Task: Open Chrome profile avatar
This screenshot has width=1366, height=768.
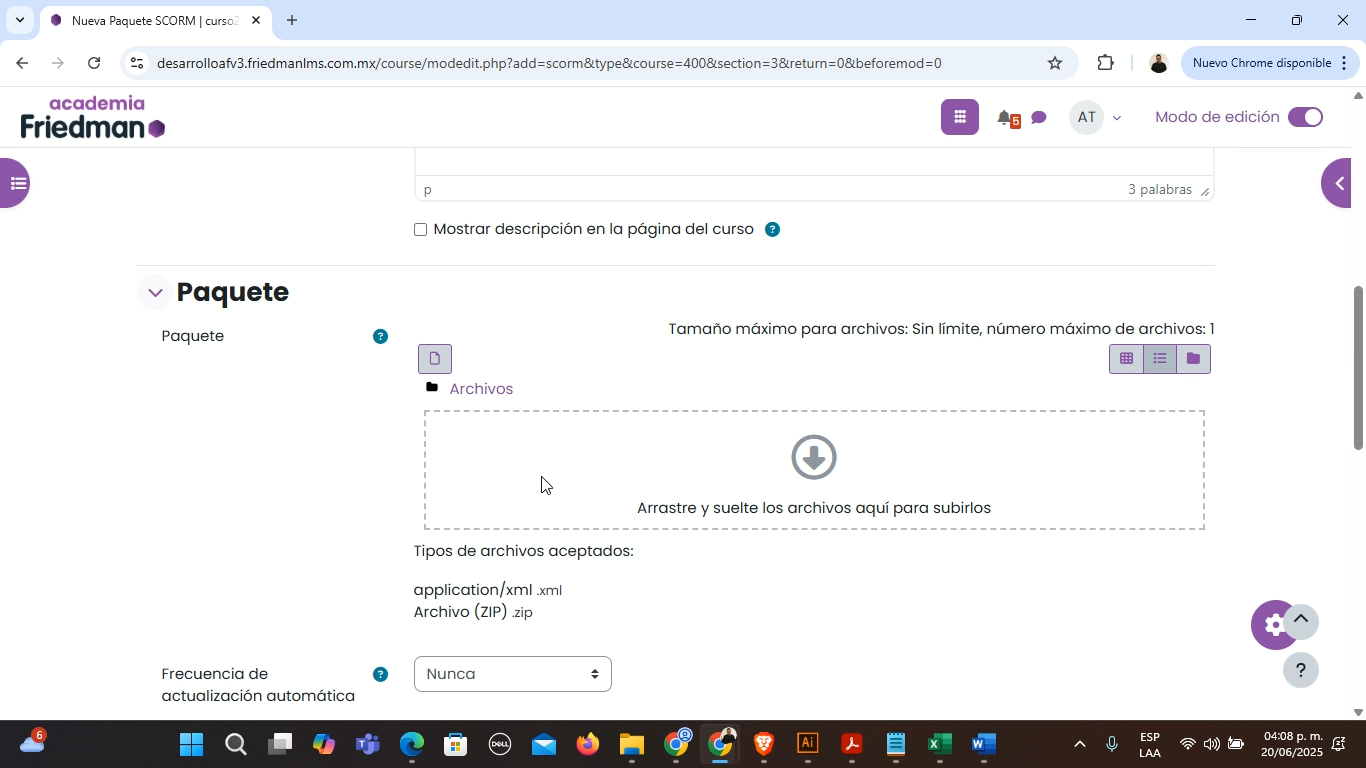Action: (x=1158, y=63)
